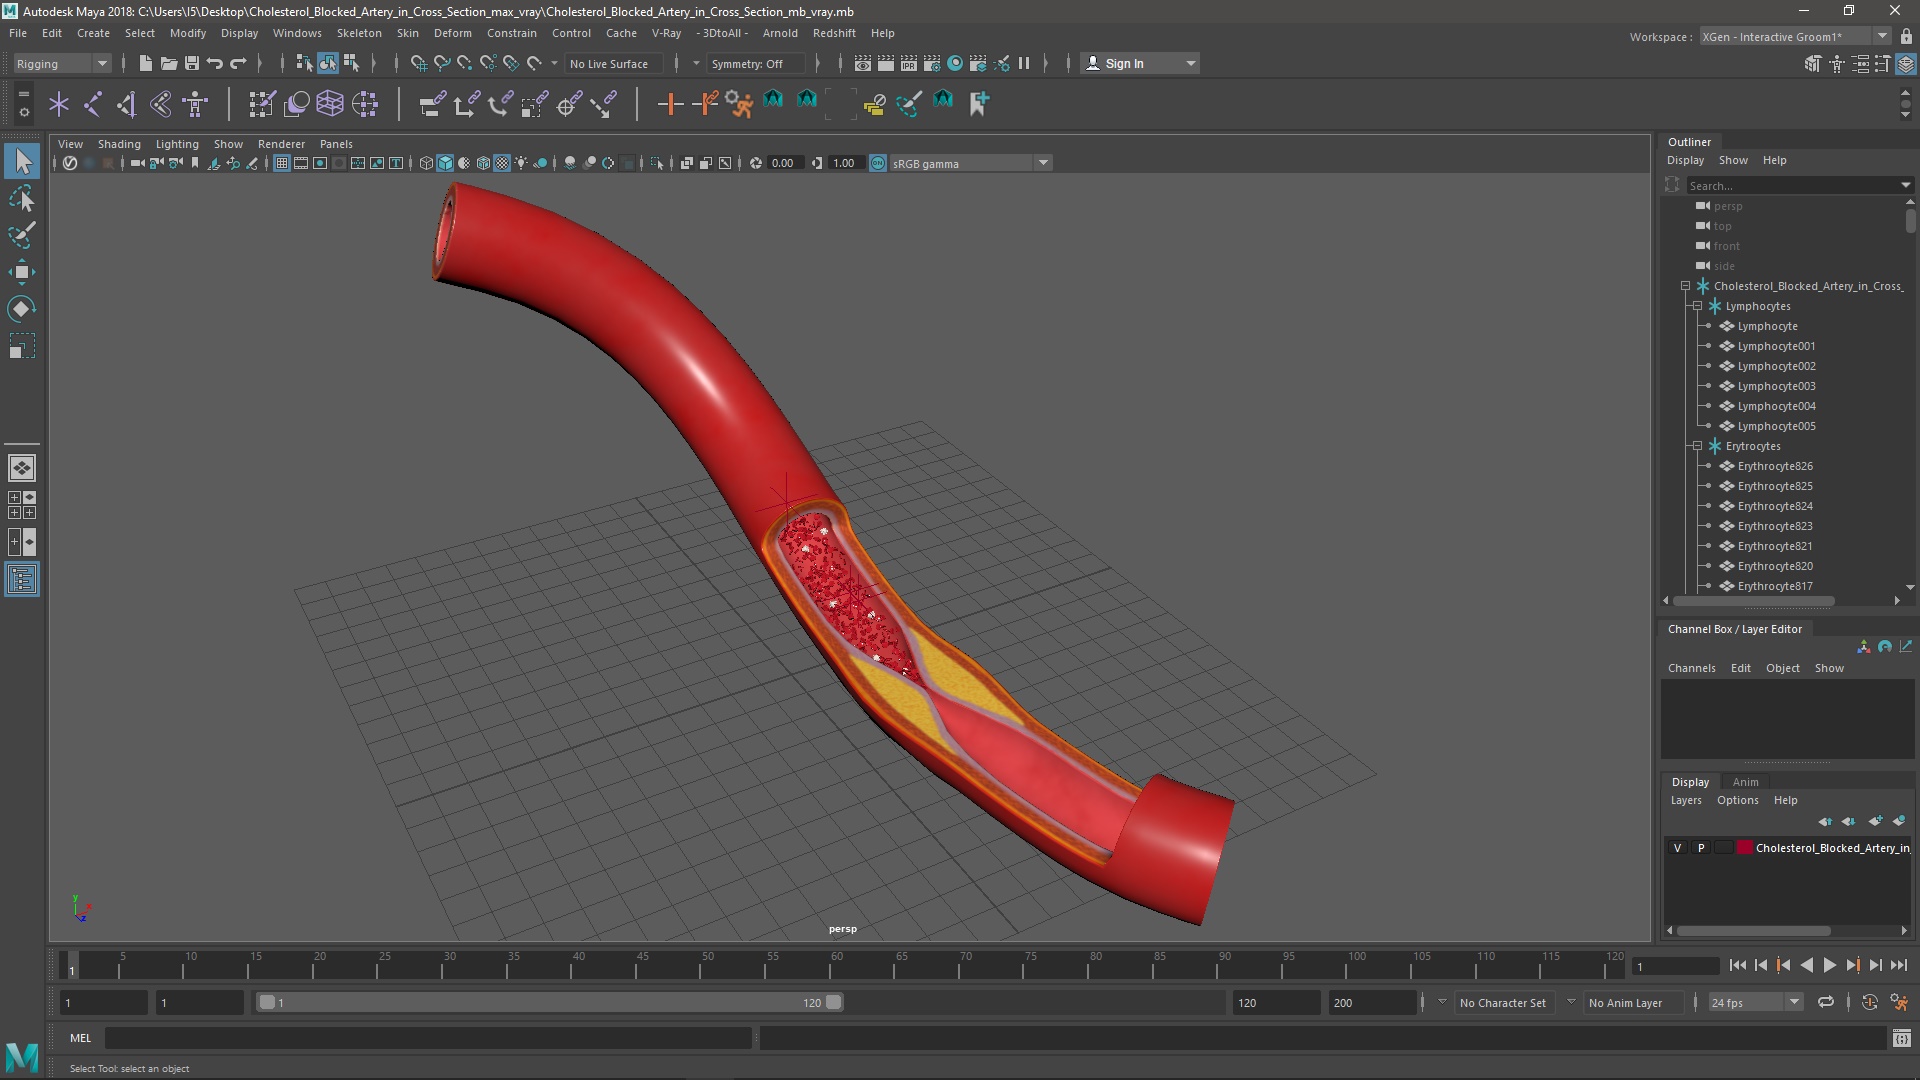1920x1080 pixels.
Task: Activate the Rotate tool
Action: pos(22,309)
